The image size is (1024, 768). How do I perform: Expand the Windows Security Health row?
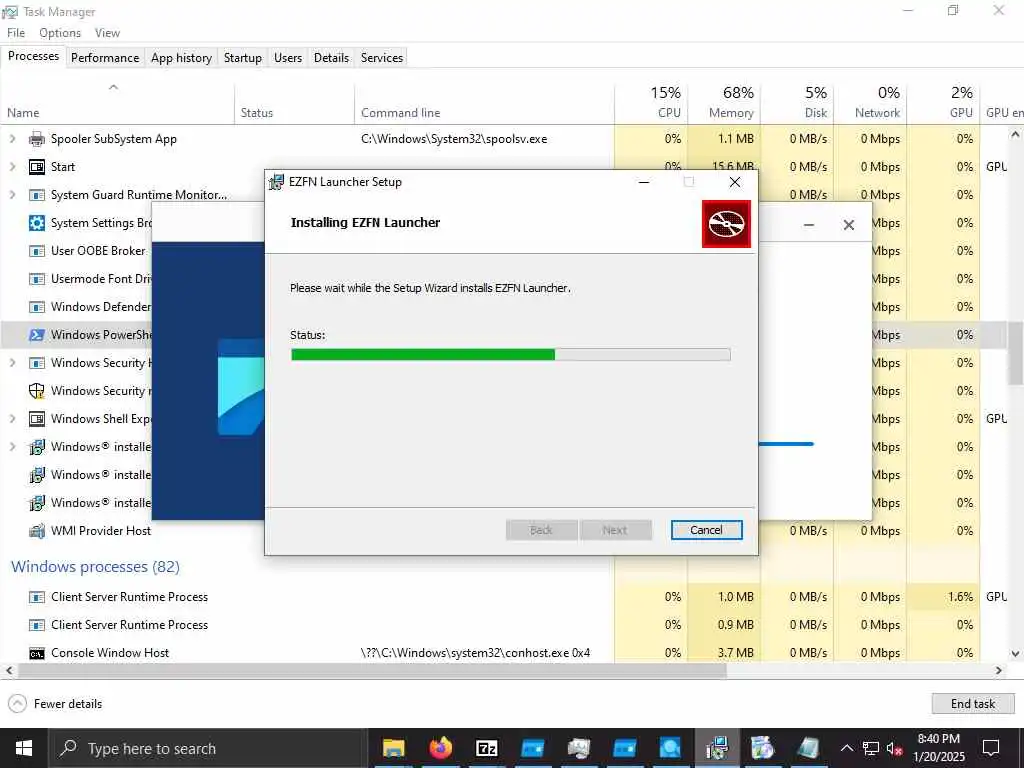pos(12,362)
